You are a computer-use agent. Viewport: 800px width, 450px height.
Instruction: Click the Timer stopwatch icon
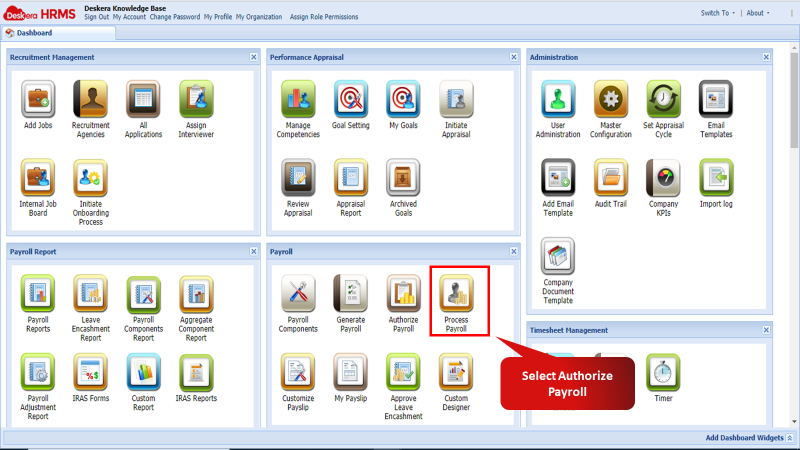pyautogui.click(x=663, y=372)
